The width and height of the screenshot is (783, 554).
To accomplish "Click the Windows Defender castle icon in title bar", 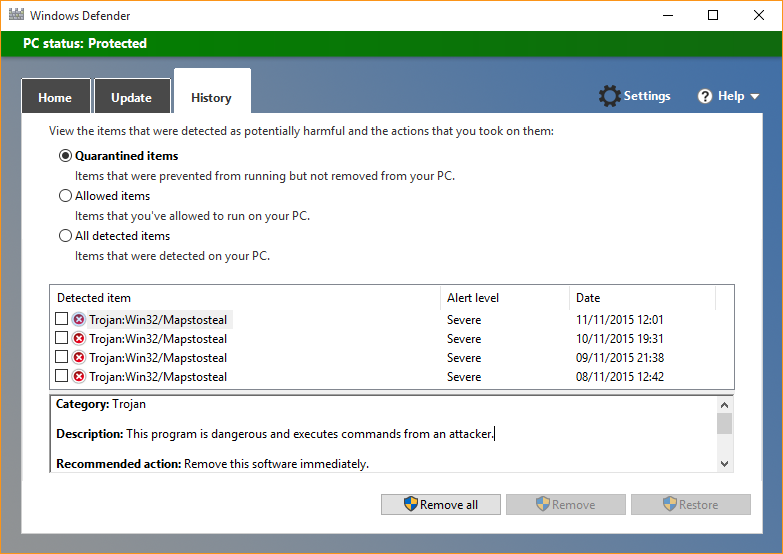I will (x=16, y=16).
